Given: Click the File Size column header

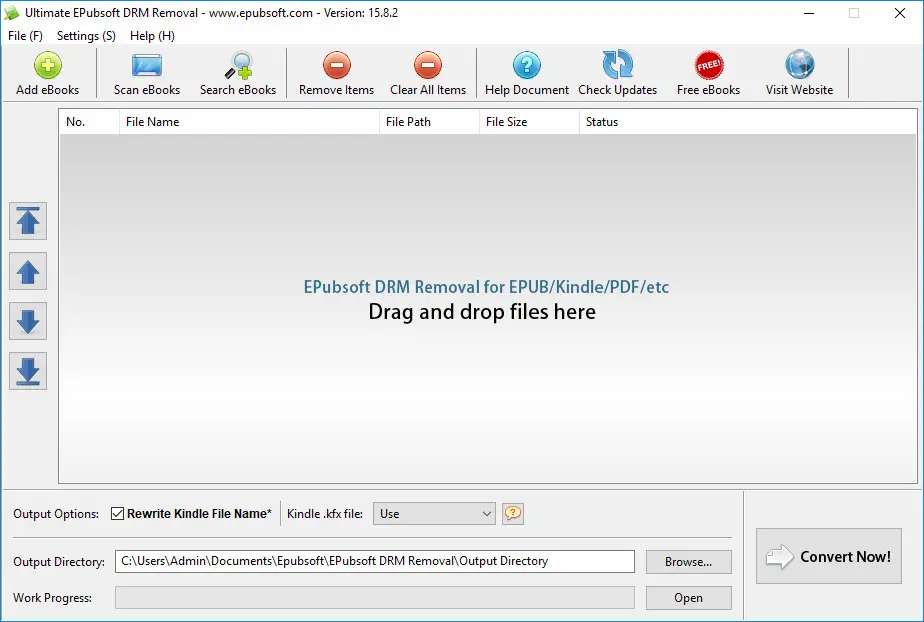Looking at the screenshot, I should tap(529, 122).
